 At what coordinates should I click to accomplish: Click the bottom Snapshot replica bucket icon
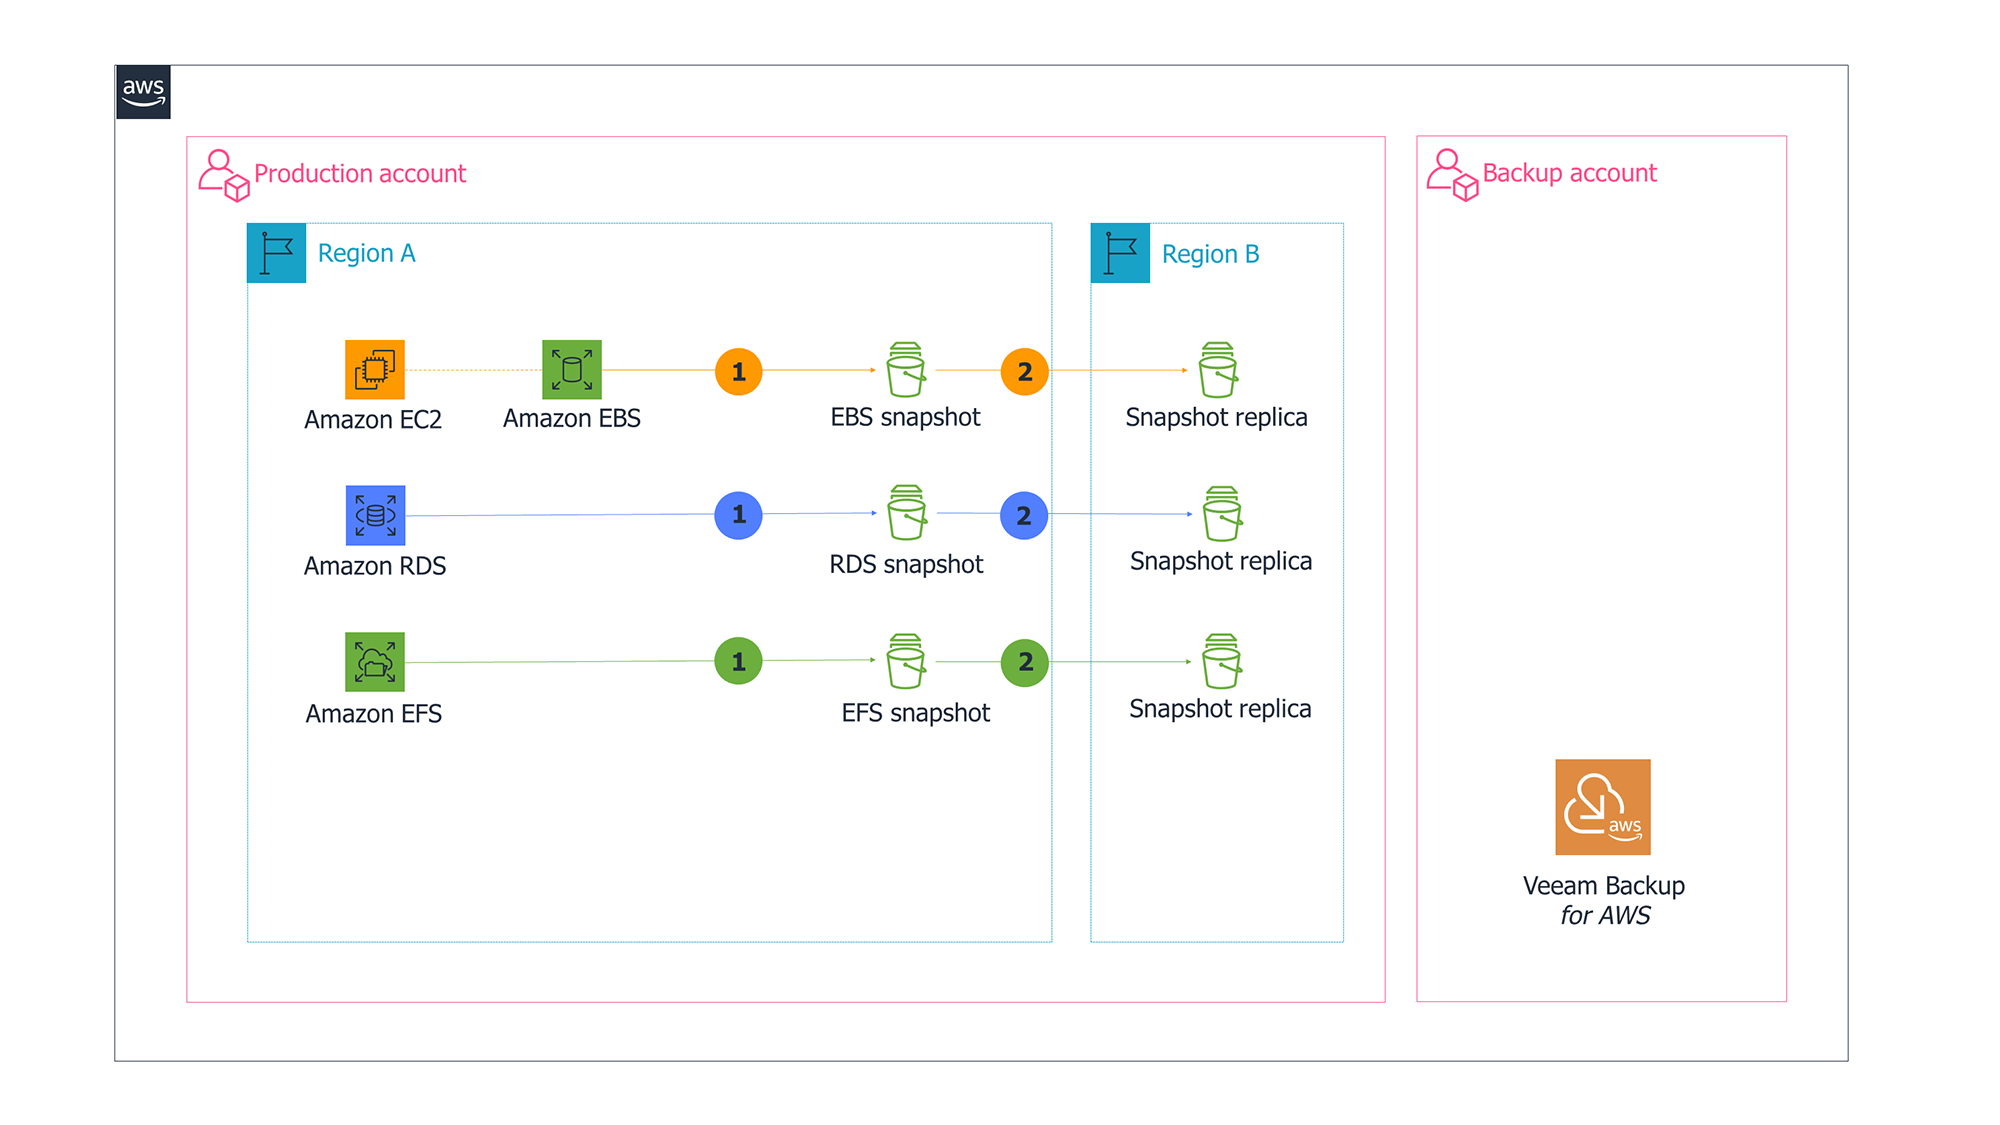point(1221,661)
